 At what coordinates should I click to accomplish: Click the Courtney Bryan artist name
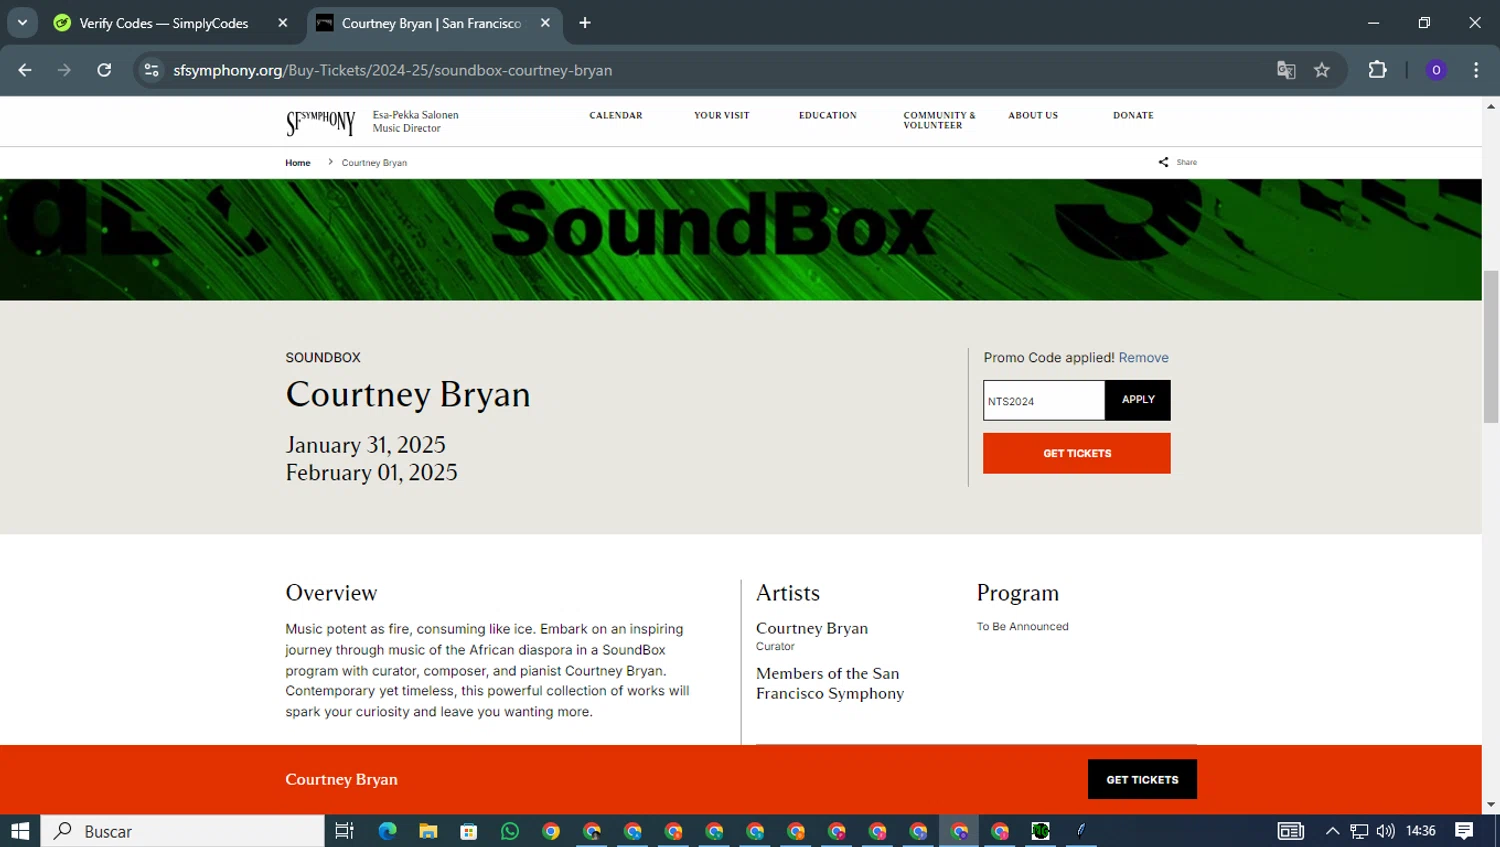pyautogui.click(x=812, y=628)
